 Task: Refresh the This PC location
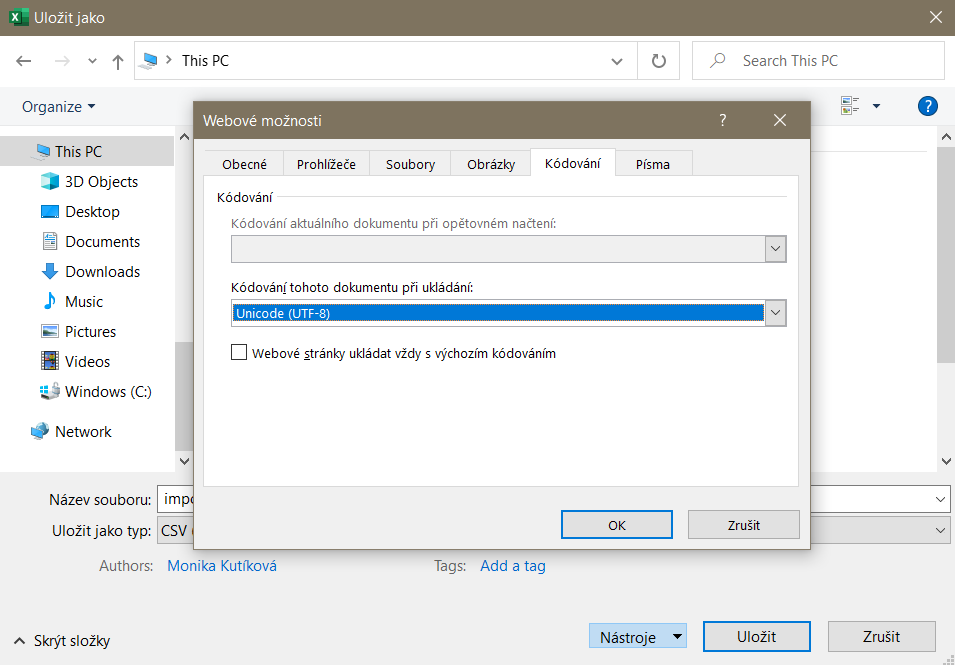658,61
